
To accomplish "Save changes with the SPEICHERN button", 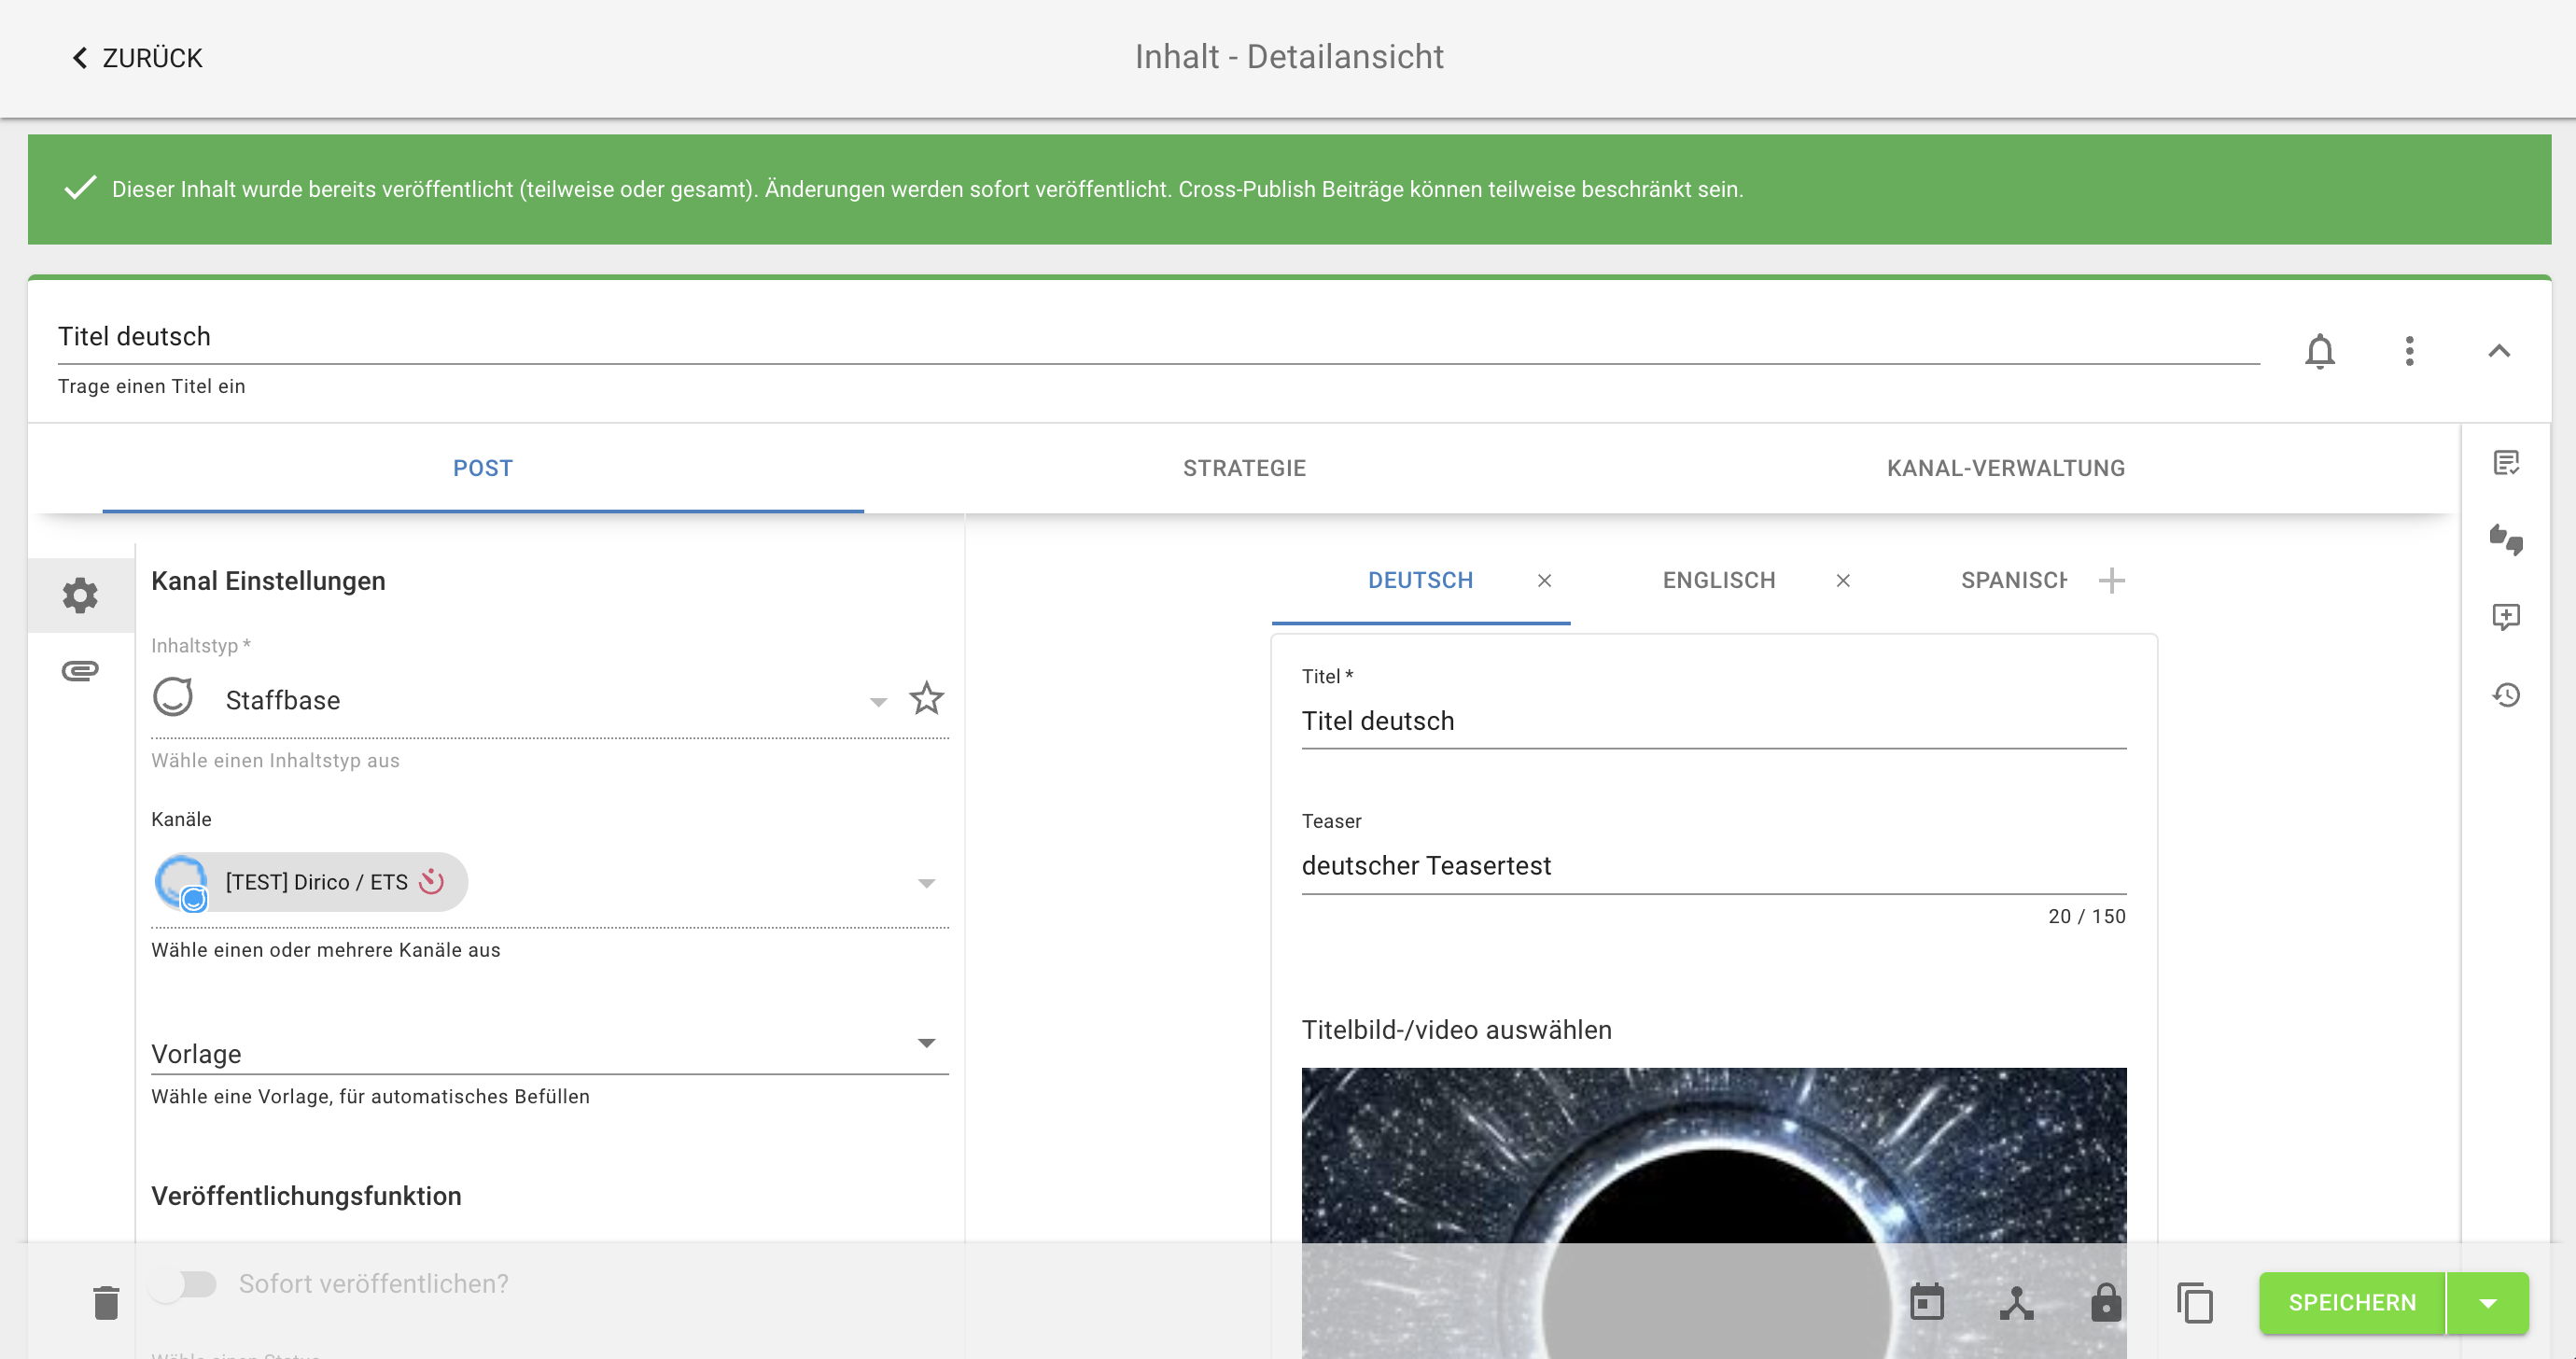I will [x=2352, y=1303].
